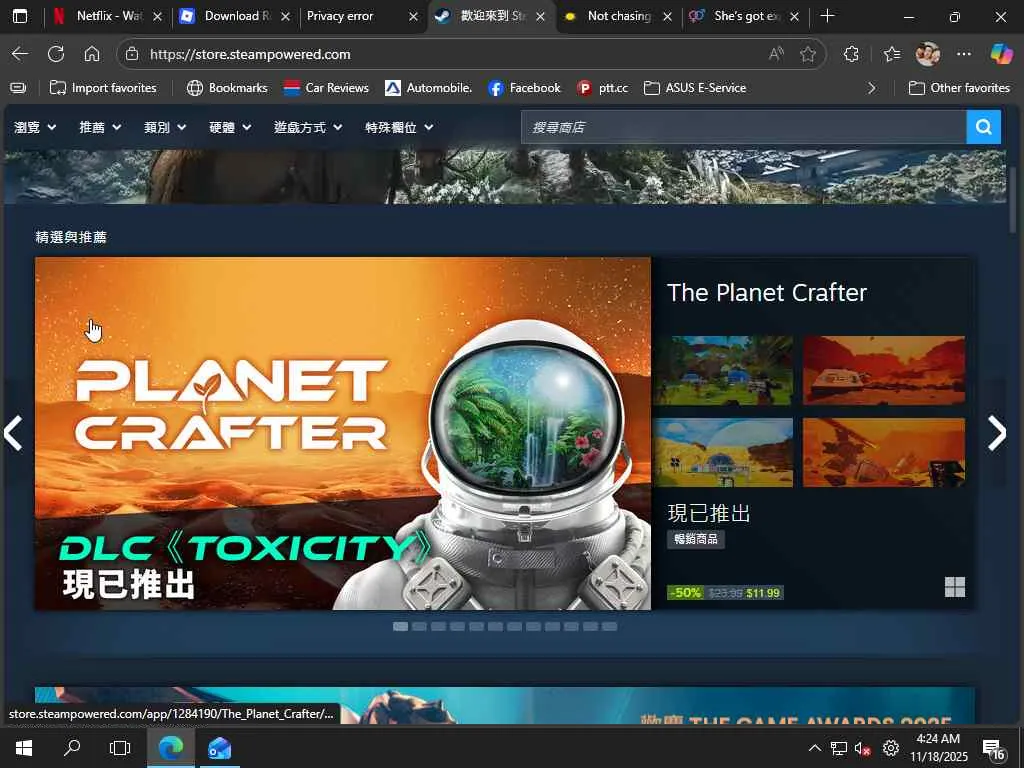Open the clock and date flyout

[x=938, y=748]
